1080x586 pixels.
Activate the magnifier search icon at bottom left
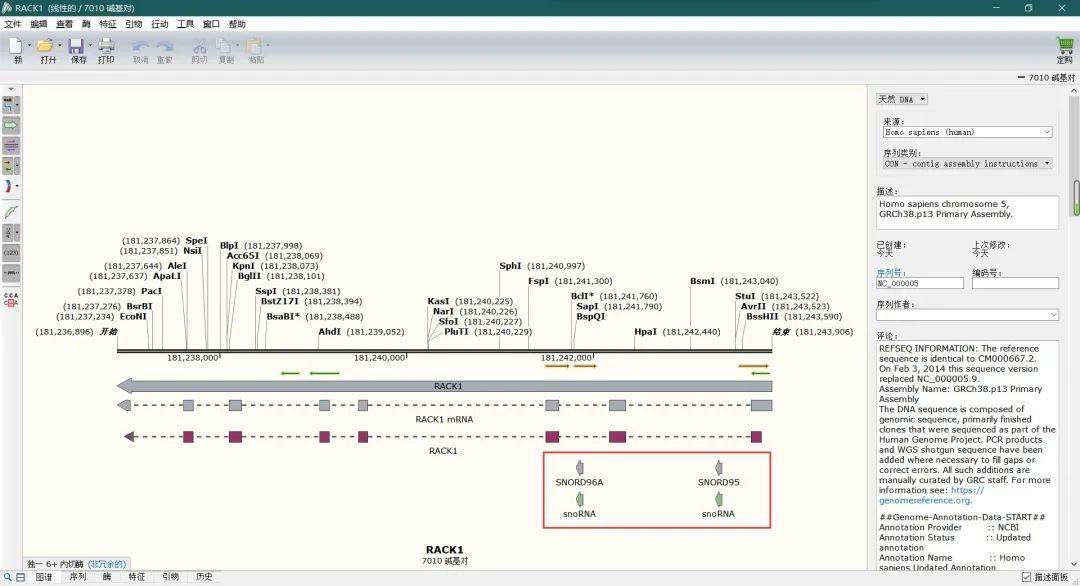pos(8,577)
